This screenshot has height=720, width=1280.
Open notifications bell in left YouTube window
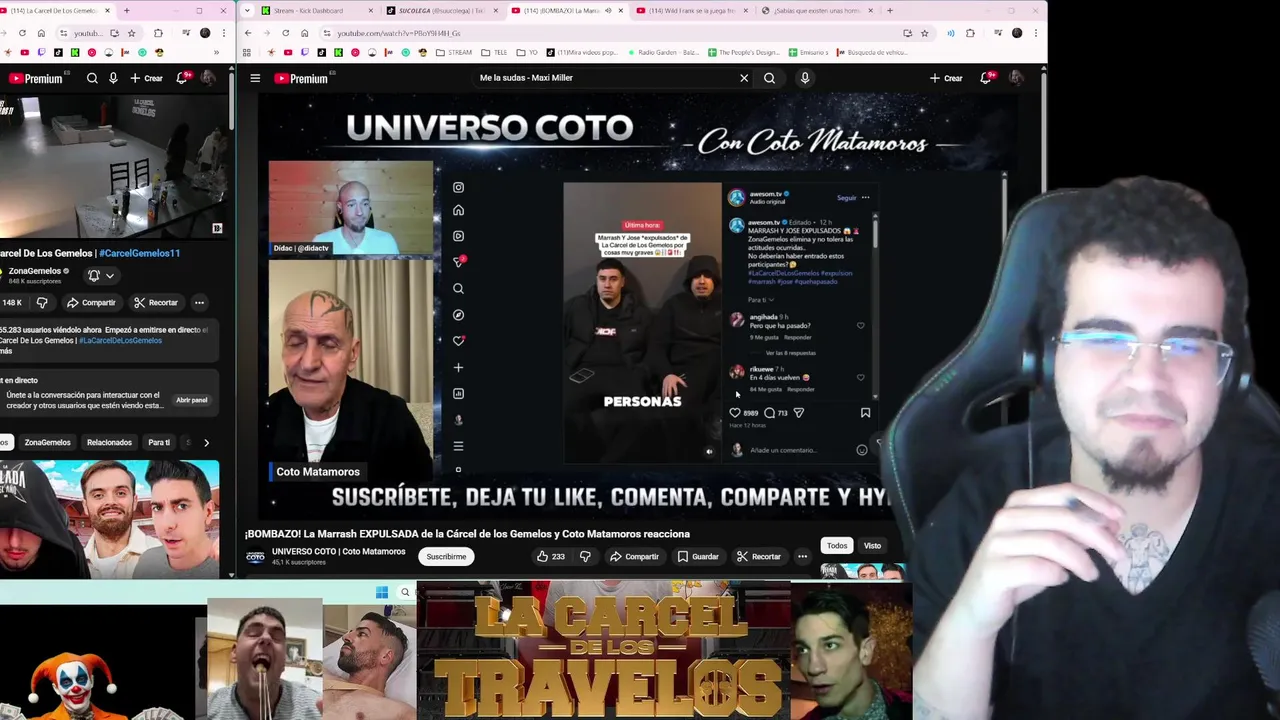click(x=182, y=78)
